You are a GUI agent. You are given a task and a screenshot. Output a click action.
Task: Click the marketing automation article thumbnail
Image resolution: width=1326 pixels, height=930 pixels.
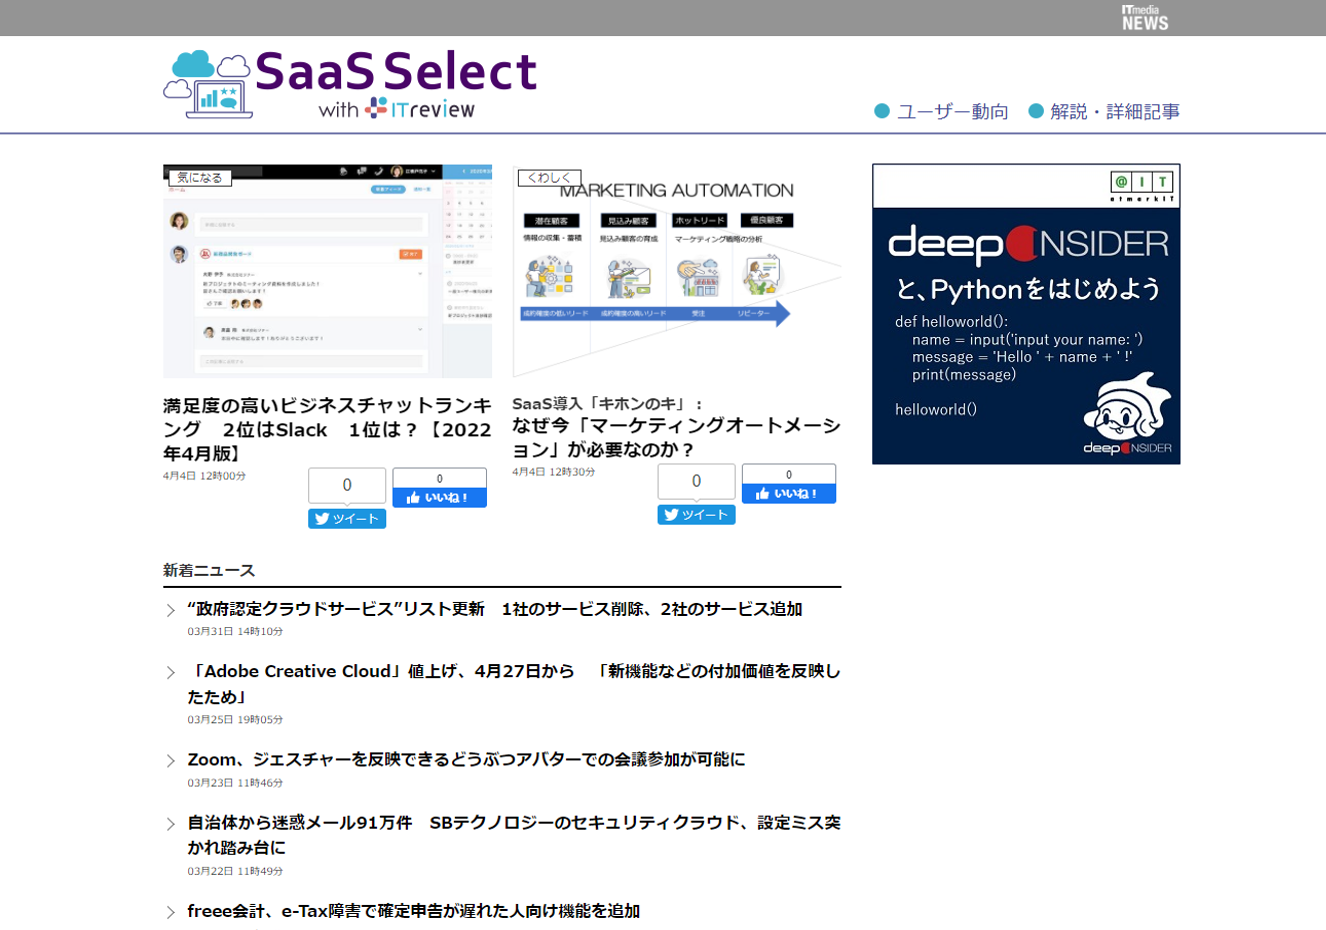(676, 270)
